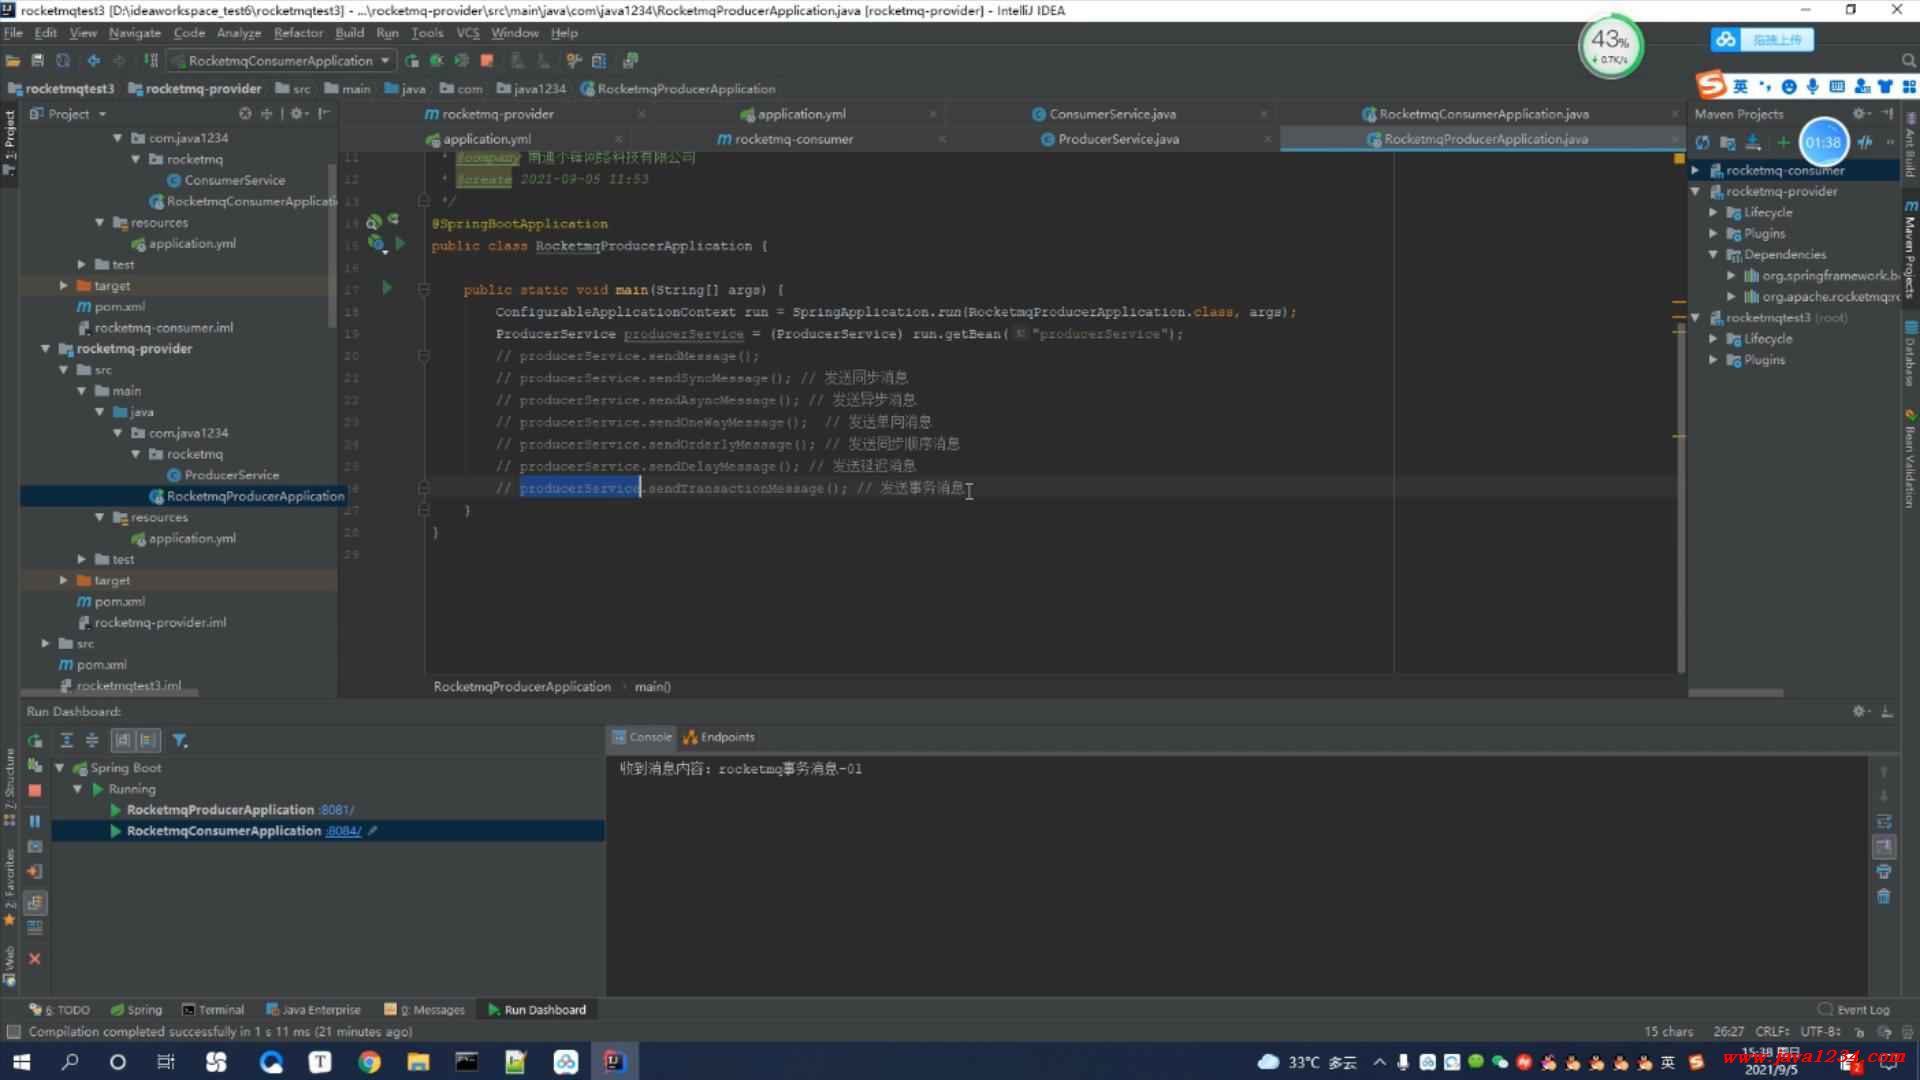Toggle the Database side stripe
Screen dimensions: 1920x1080
pyautogui.click(x=1910, y=355)
